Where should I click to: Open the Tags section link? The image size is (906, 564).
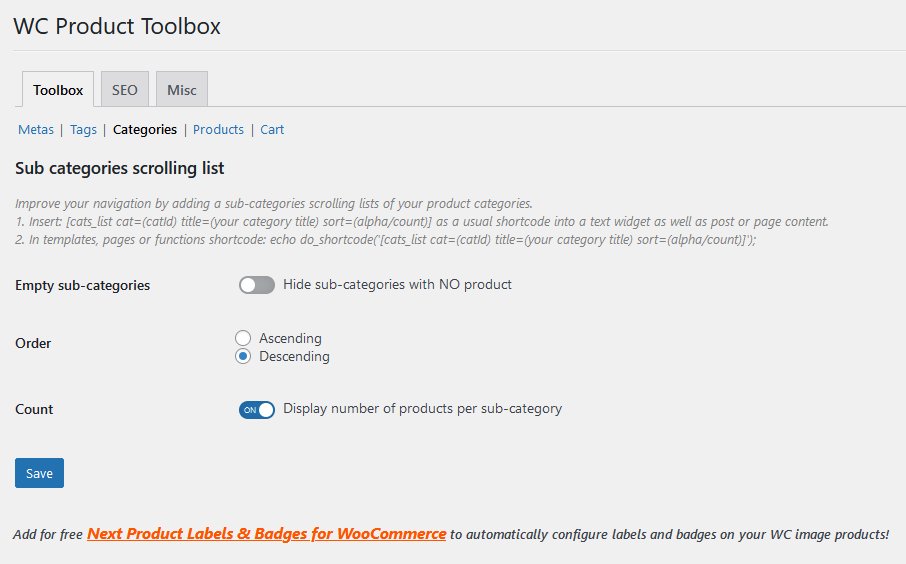coord(83,129)
